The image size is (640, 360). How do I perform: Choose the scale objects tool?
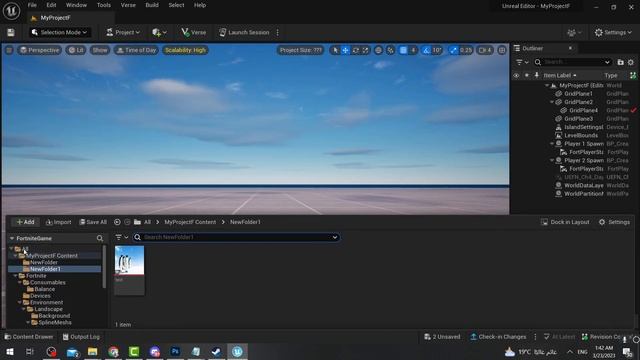pos(365,50)
